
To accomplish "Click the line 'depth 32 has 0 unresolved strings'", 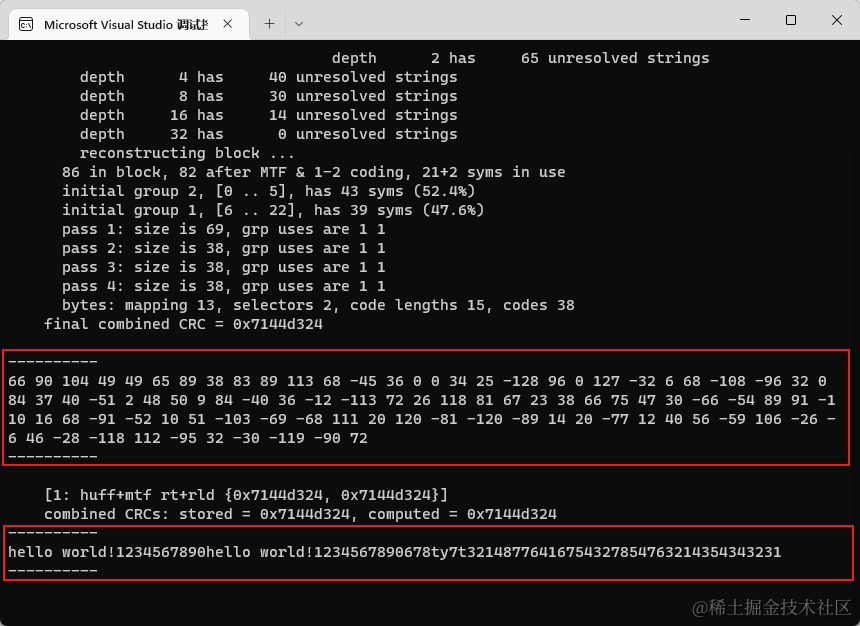I will tap(268, 134).
